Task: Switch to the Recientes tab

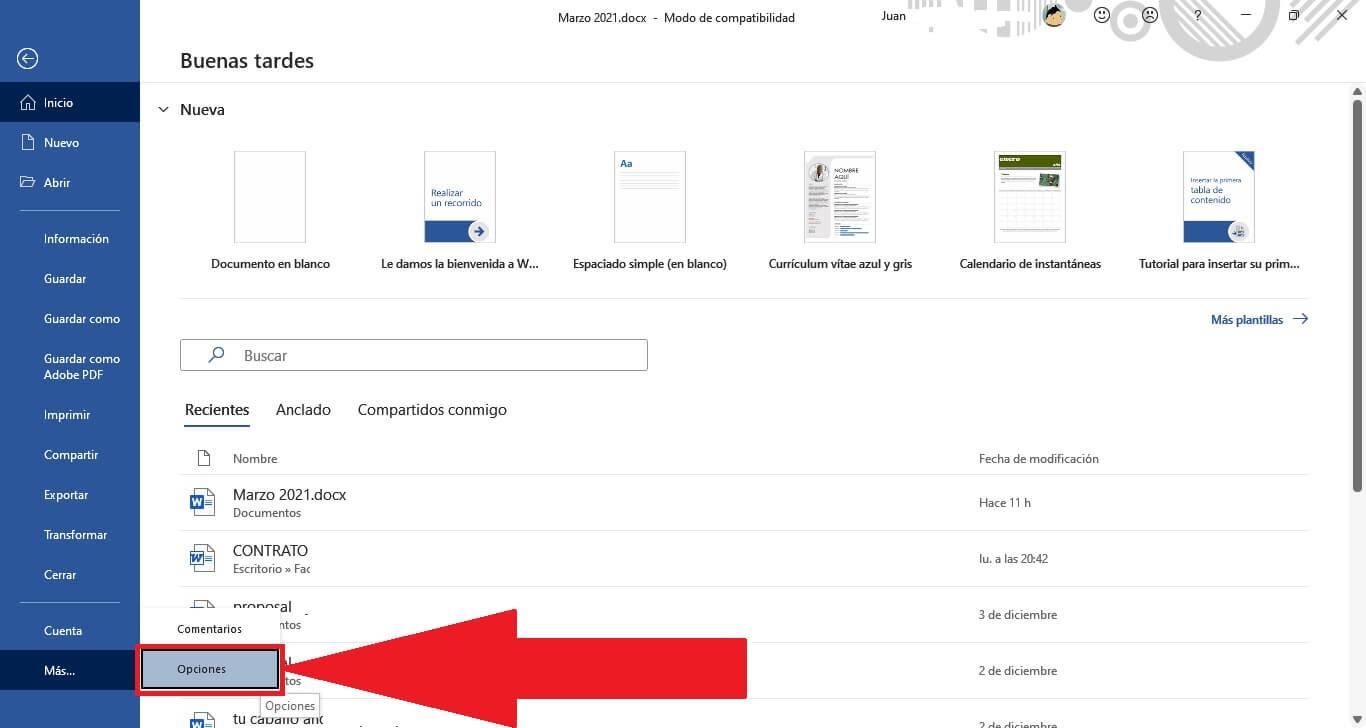Action: [217, 410]
